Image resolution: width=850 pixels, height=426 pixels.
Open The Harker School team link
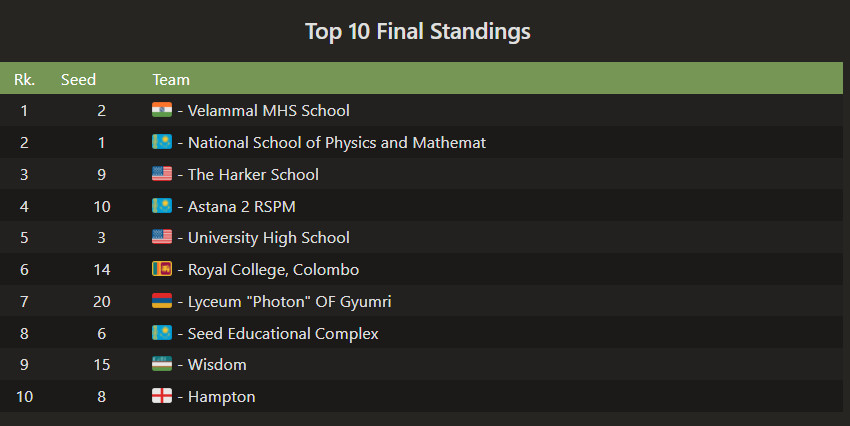click(x=253, y=174)
